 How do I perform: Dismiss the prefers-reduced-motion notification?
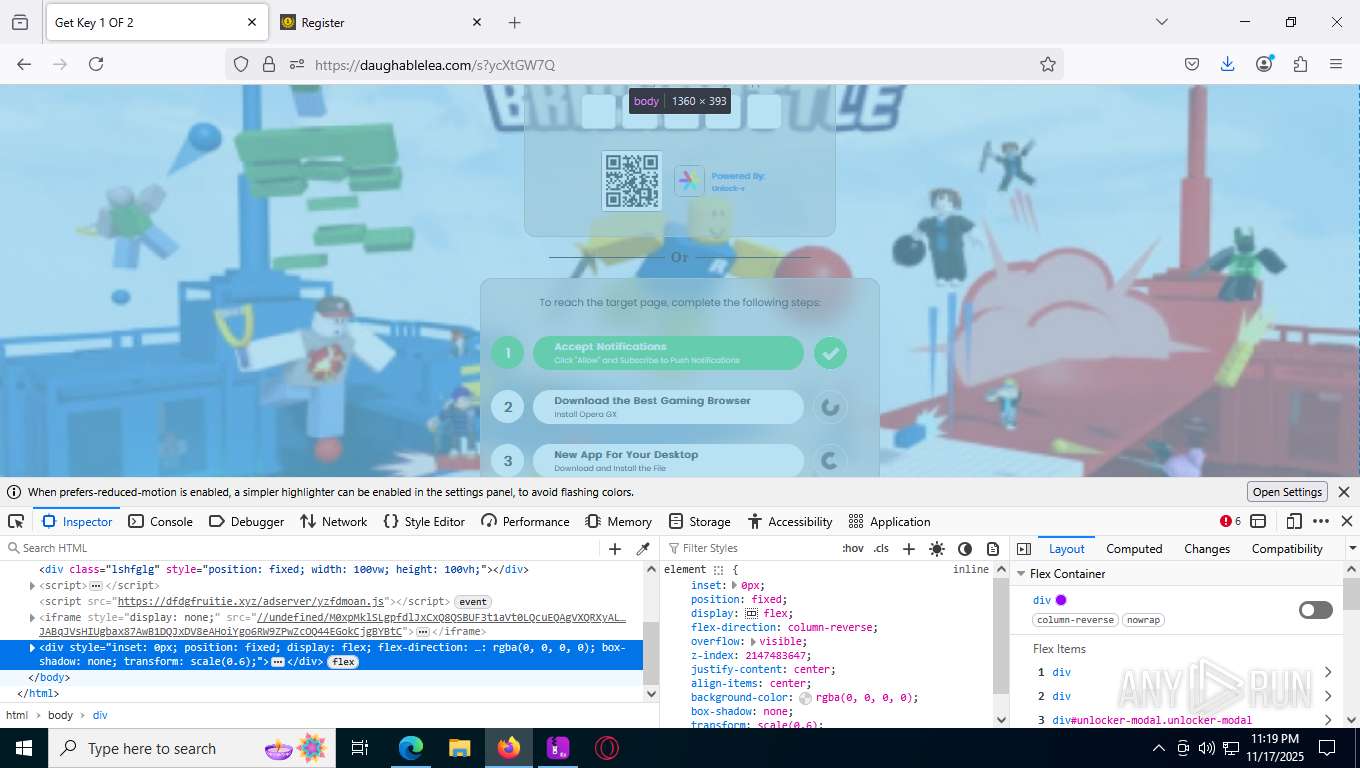coord(1345,492)
